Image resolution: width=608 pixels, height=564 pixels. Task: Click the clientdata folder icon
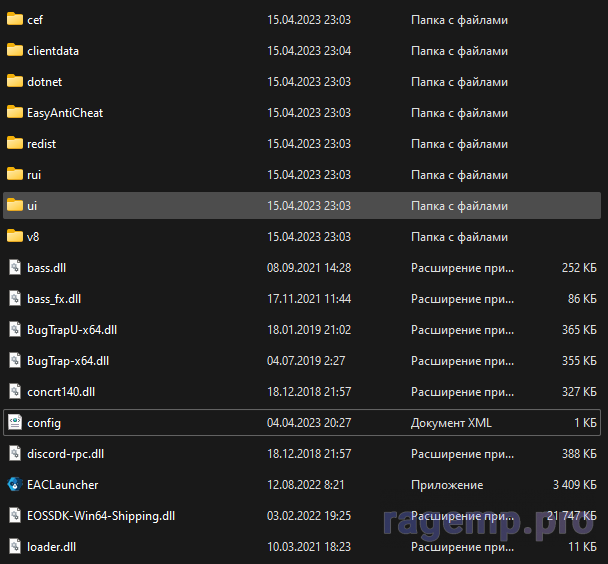point(15,50)
